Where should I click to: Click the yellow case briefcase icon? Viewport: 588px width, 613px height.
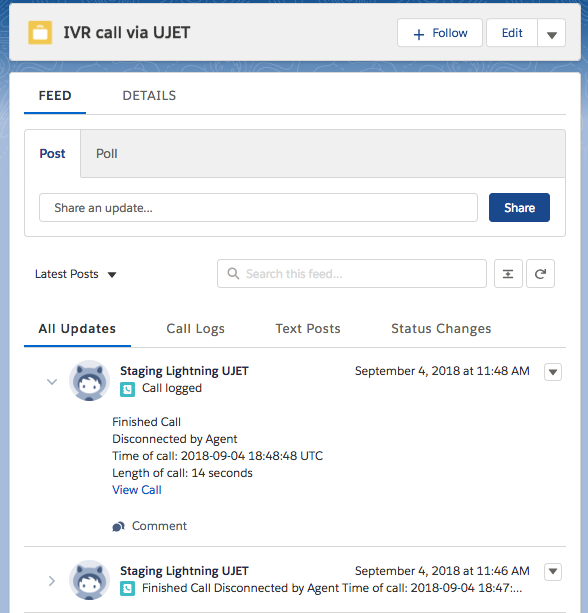pos(40,32)
